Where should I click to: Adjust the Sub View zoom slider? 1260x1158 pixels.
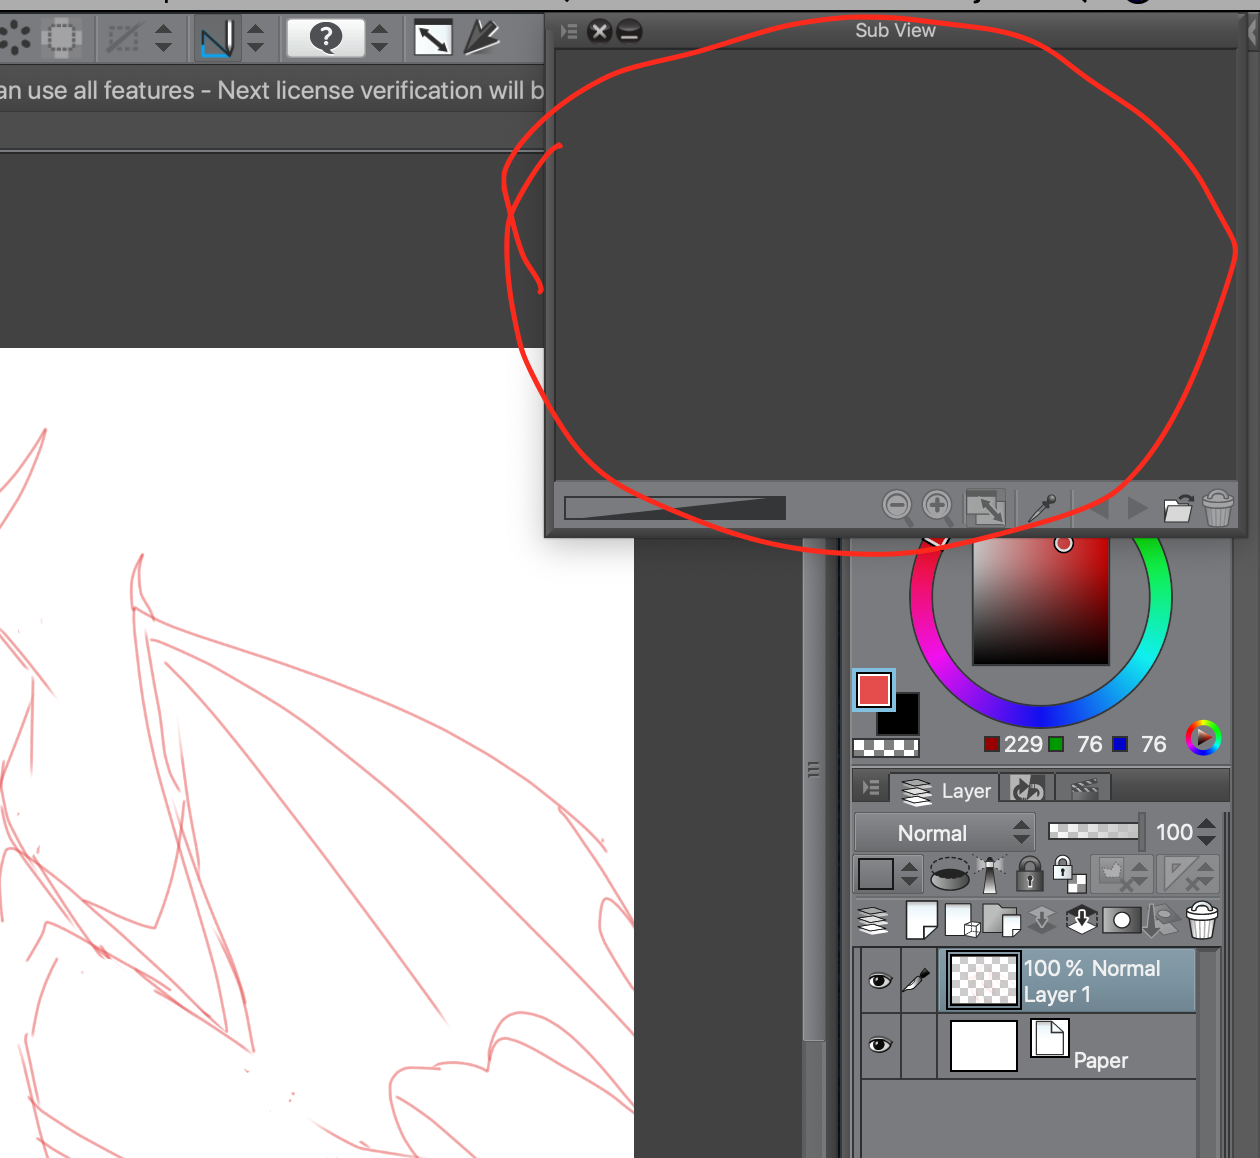click(x=675, y=508)
